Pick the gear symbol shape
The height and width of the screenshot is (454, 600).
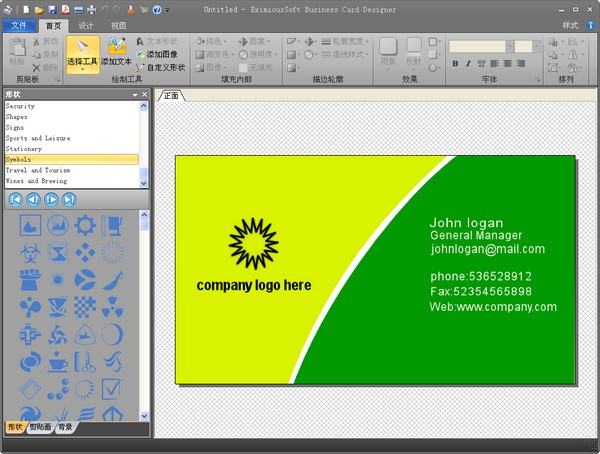(x=85, y=225)
